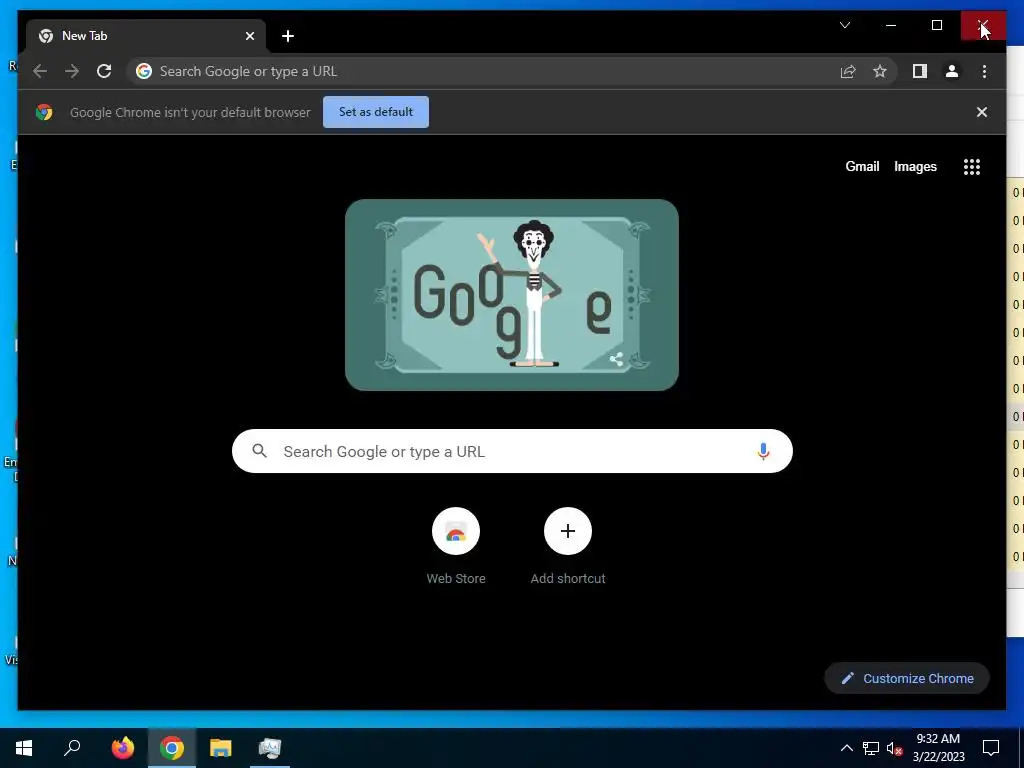Click the center Google search box
1024x768 pixels.
coord(512,451)
